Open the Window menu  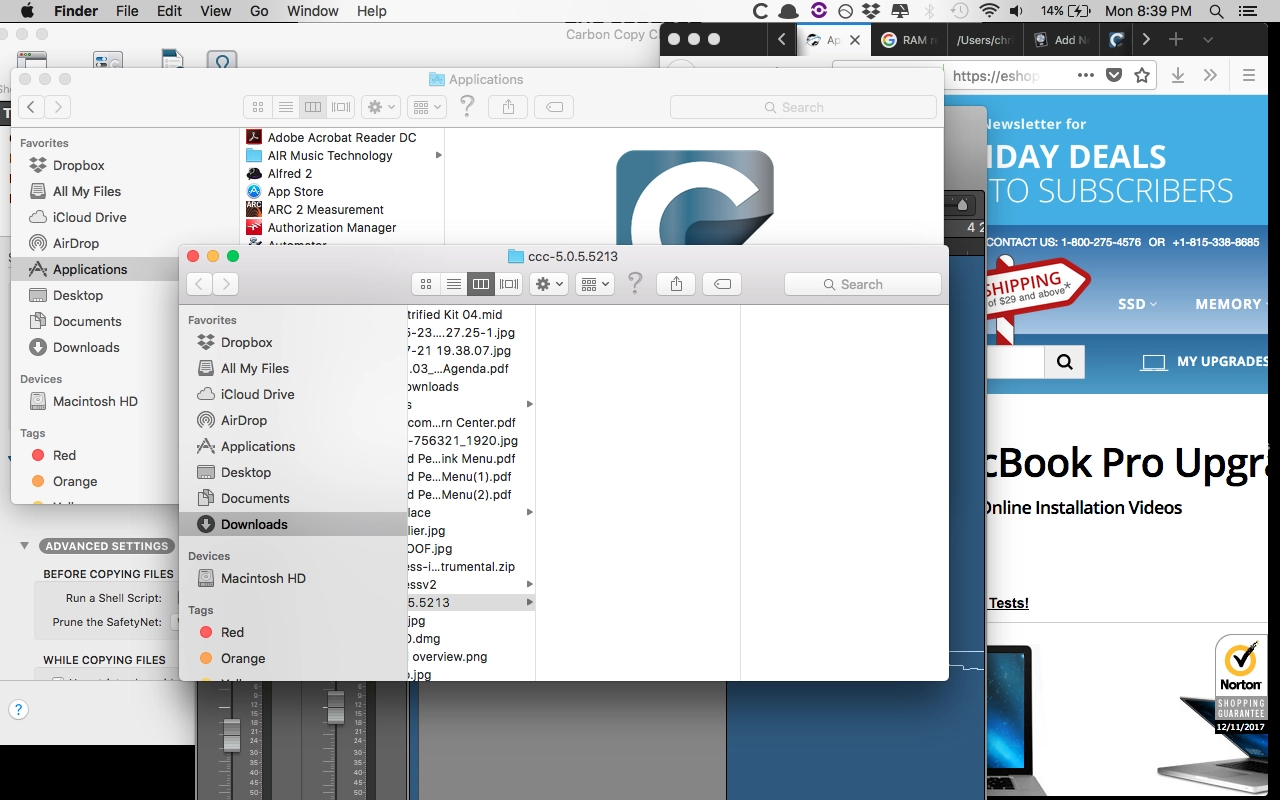312,11
